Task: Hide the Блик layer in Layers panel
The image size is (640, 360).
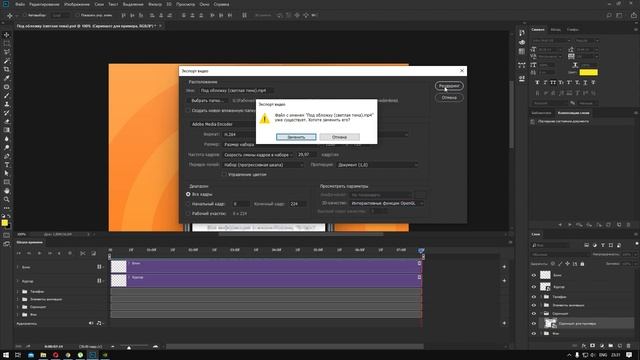Action: point(533,276)
